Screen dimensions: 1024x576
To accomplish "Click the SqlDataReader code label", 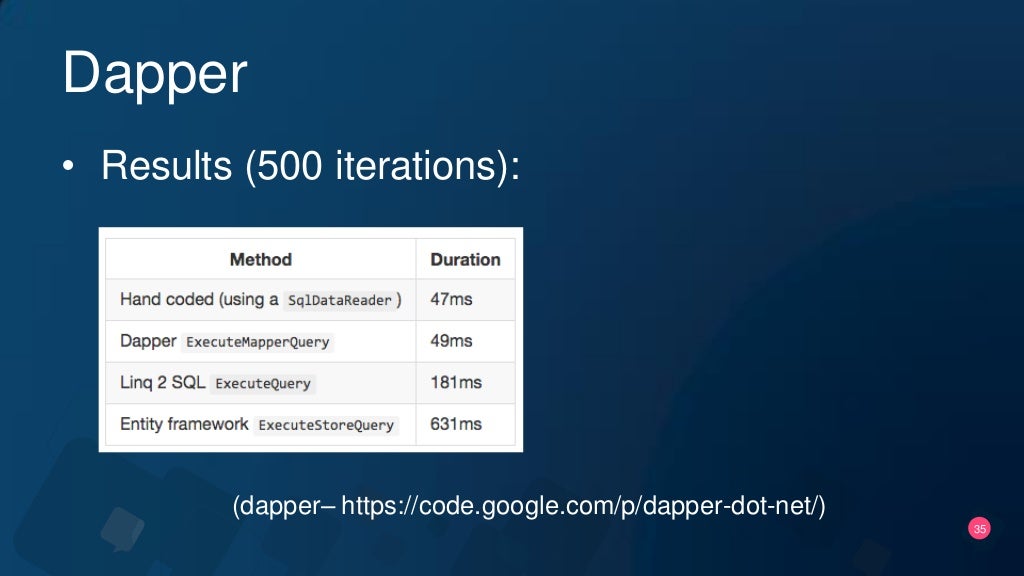I will click(340, 300).
